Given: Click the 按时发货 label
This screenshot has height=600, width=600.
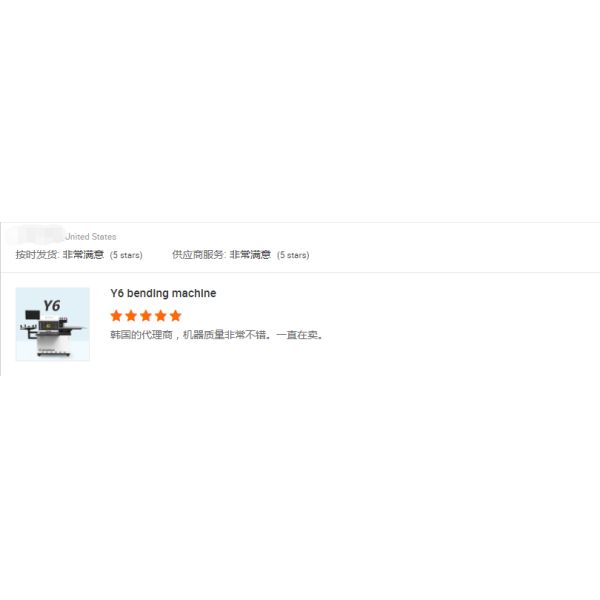Looking at the screenshot, I should (x=37, y=255).
